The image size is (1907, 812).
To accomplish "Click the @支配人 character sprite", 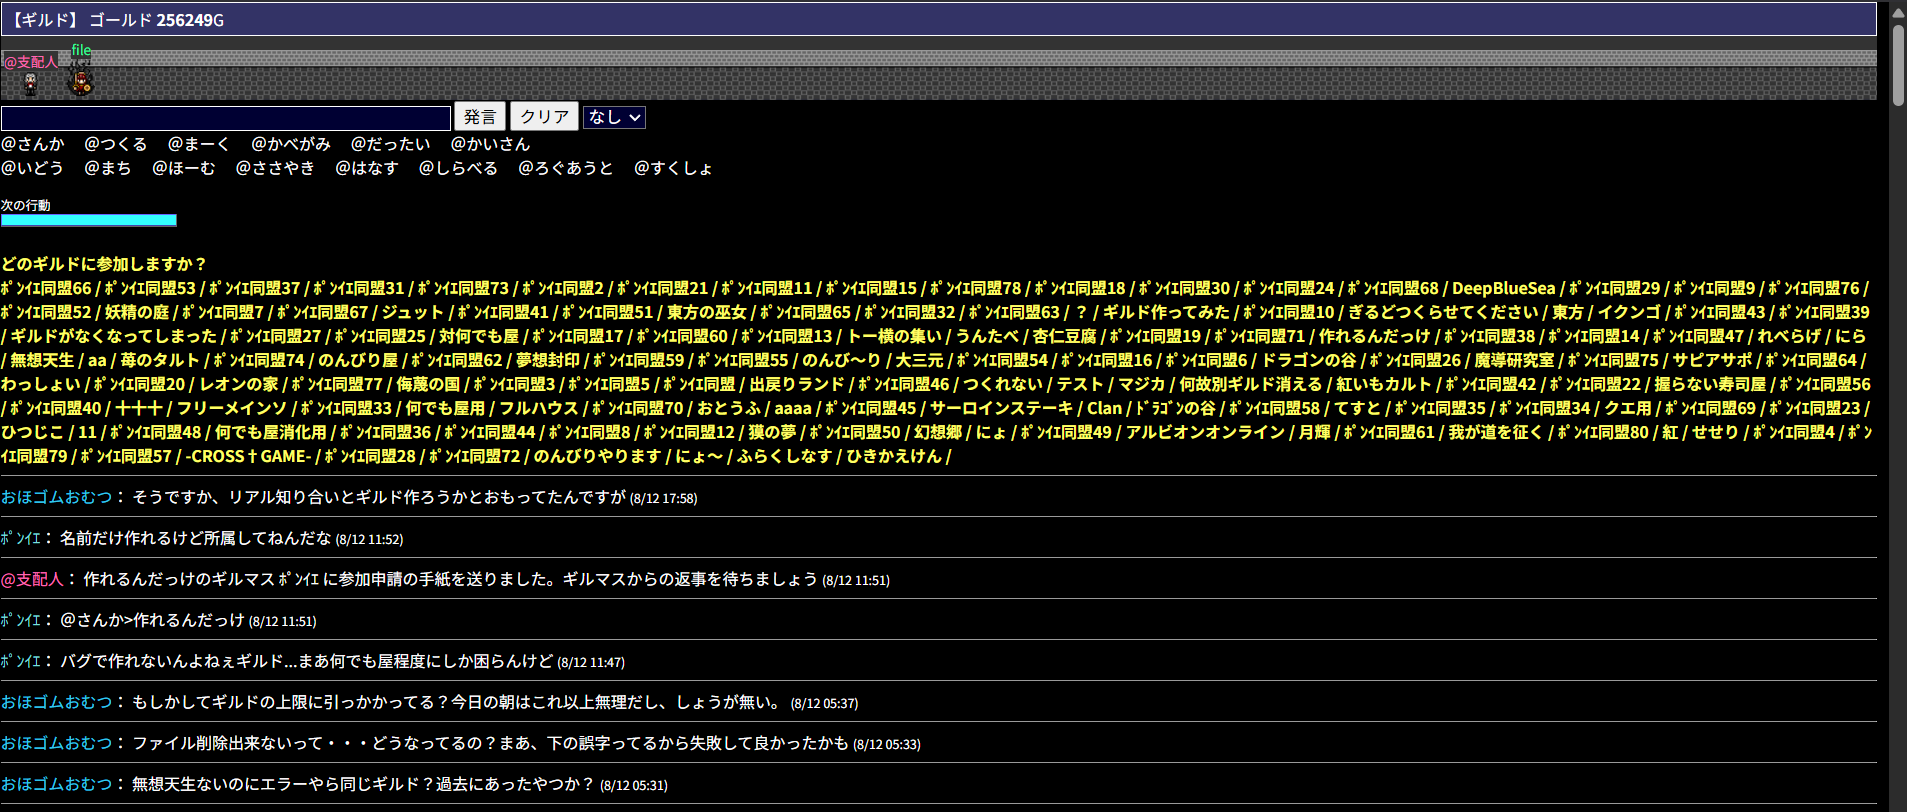I will (31, 84).
